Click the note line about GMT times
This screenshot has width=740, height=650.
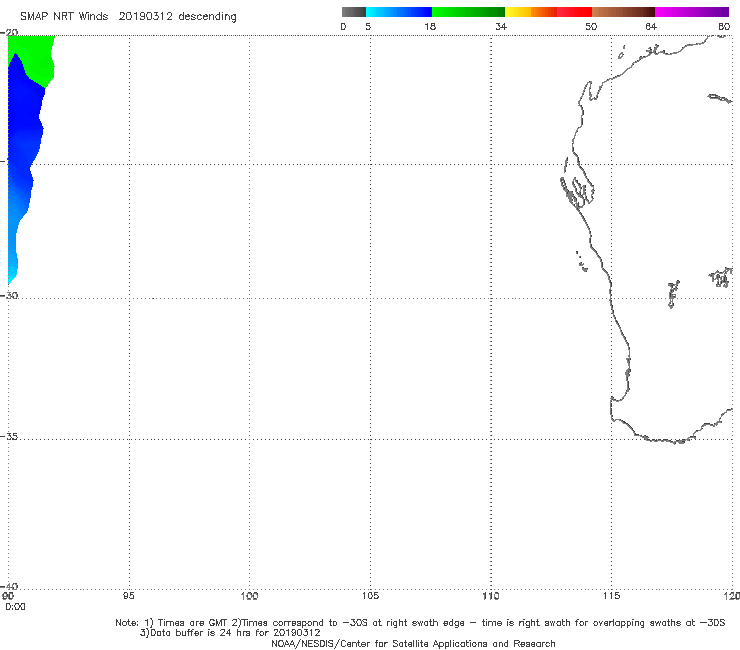(420, 623)
